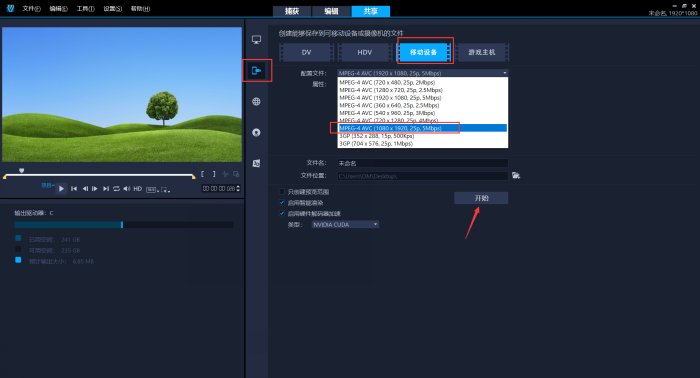Viewport: 700px width, 378px height.
Task: Click the file location path field
Action: 422,176
